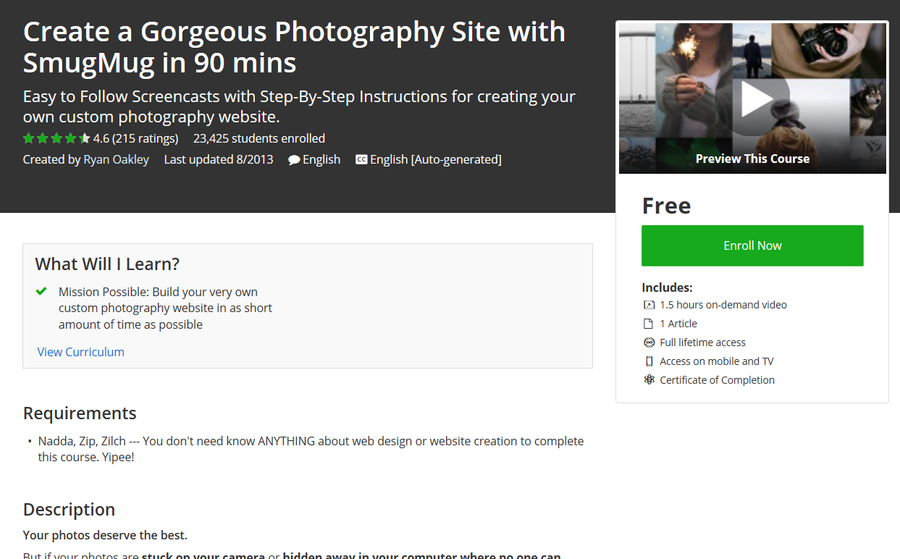Click the 'Mission Possible' learning objective text
Image resolution: width=900 pixels, height=559 pixels.
point(165,308)
